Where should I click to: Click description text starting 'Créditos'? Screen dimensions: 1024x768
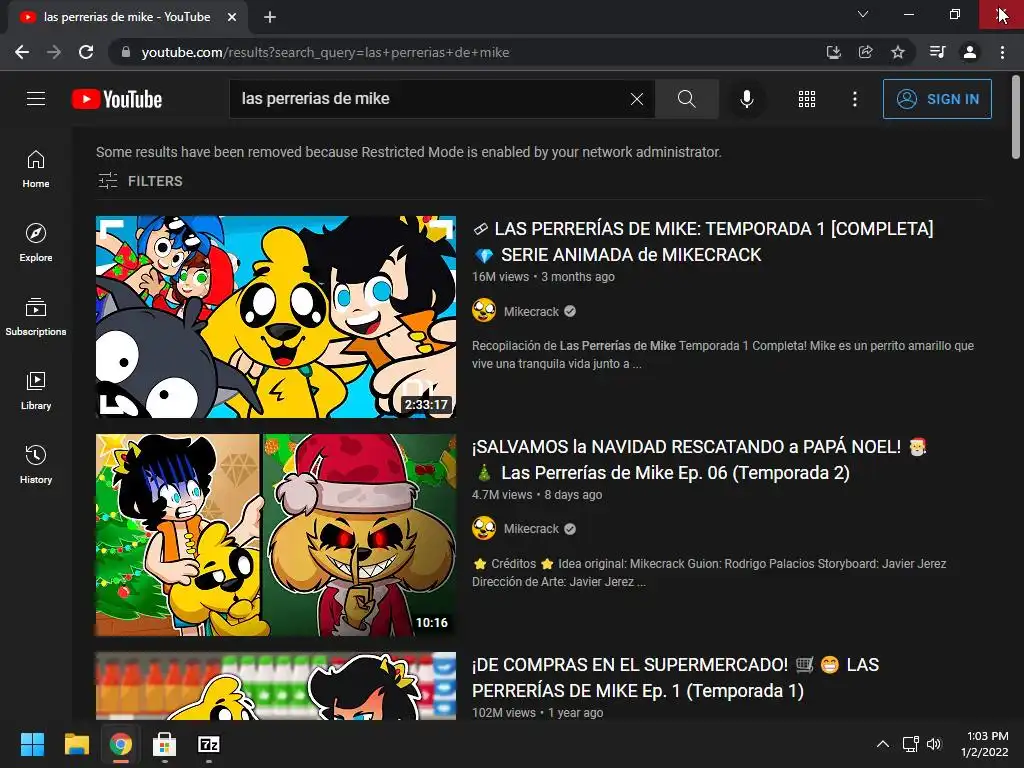(709, 572)
